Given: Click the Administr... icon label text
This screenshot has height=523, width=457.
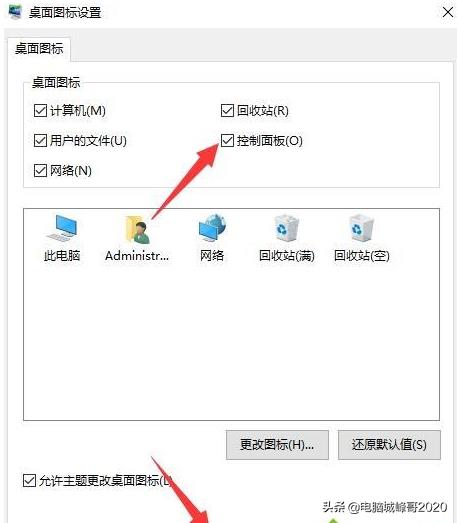Looking at the screenshot, I should [137, 256].
